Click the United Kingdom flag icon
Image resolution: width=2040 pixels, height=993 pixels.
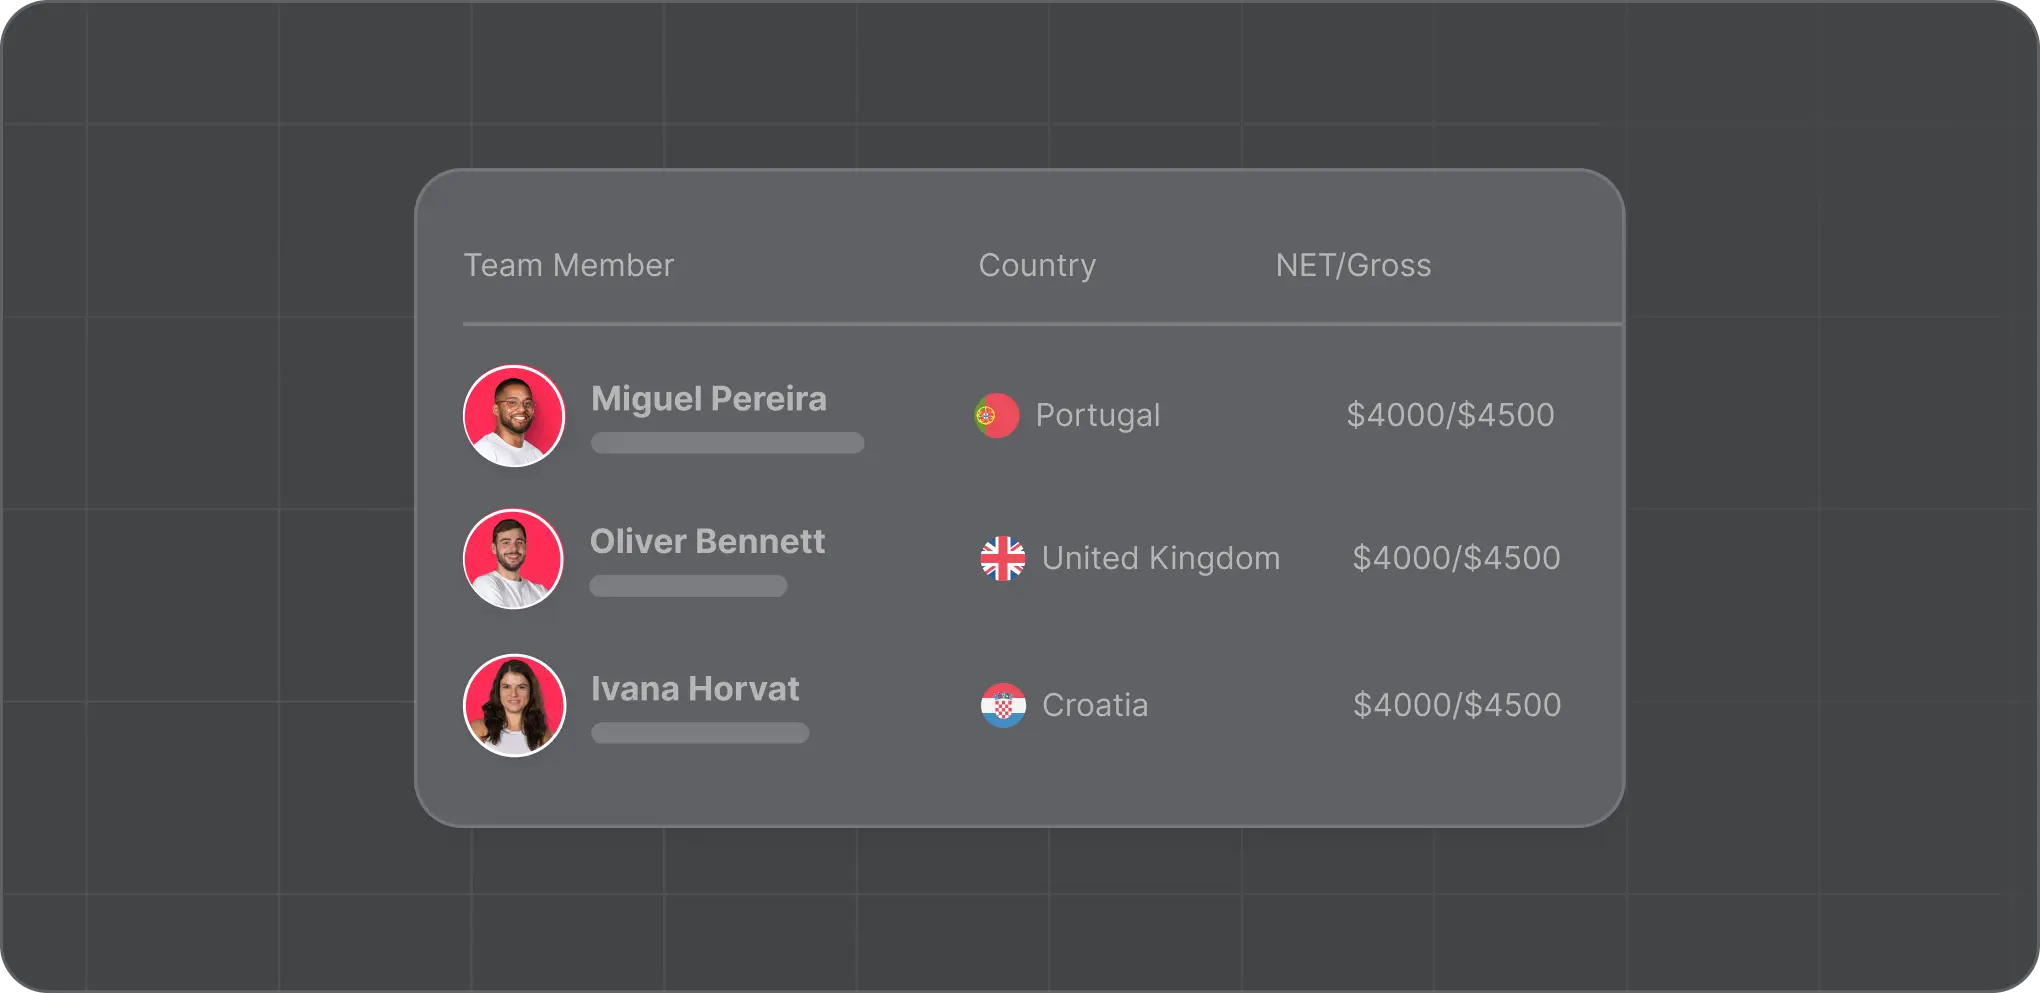click(1003, 558)
